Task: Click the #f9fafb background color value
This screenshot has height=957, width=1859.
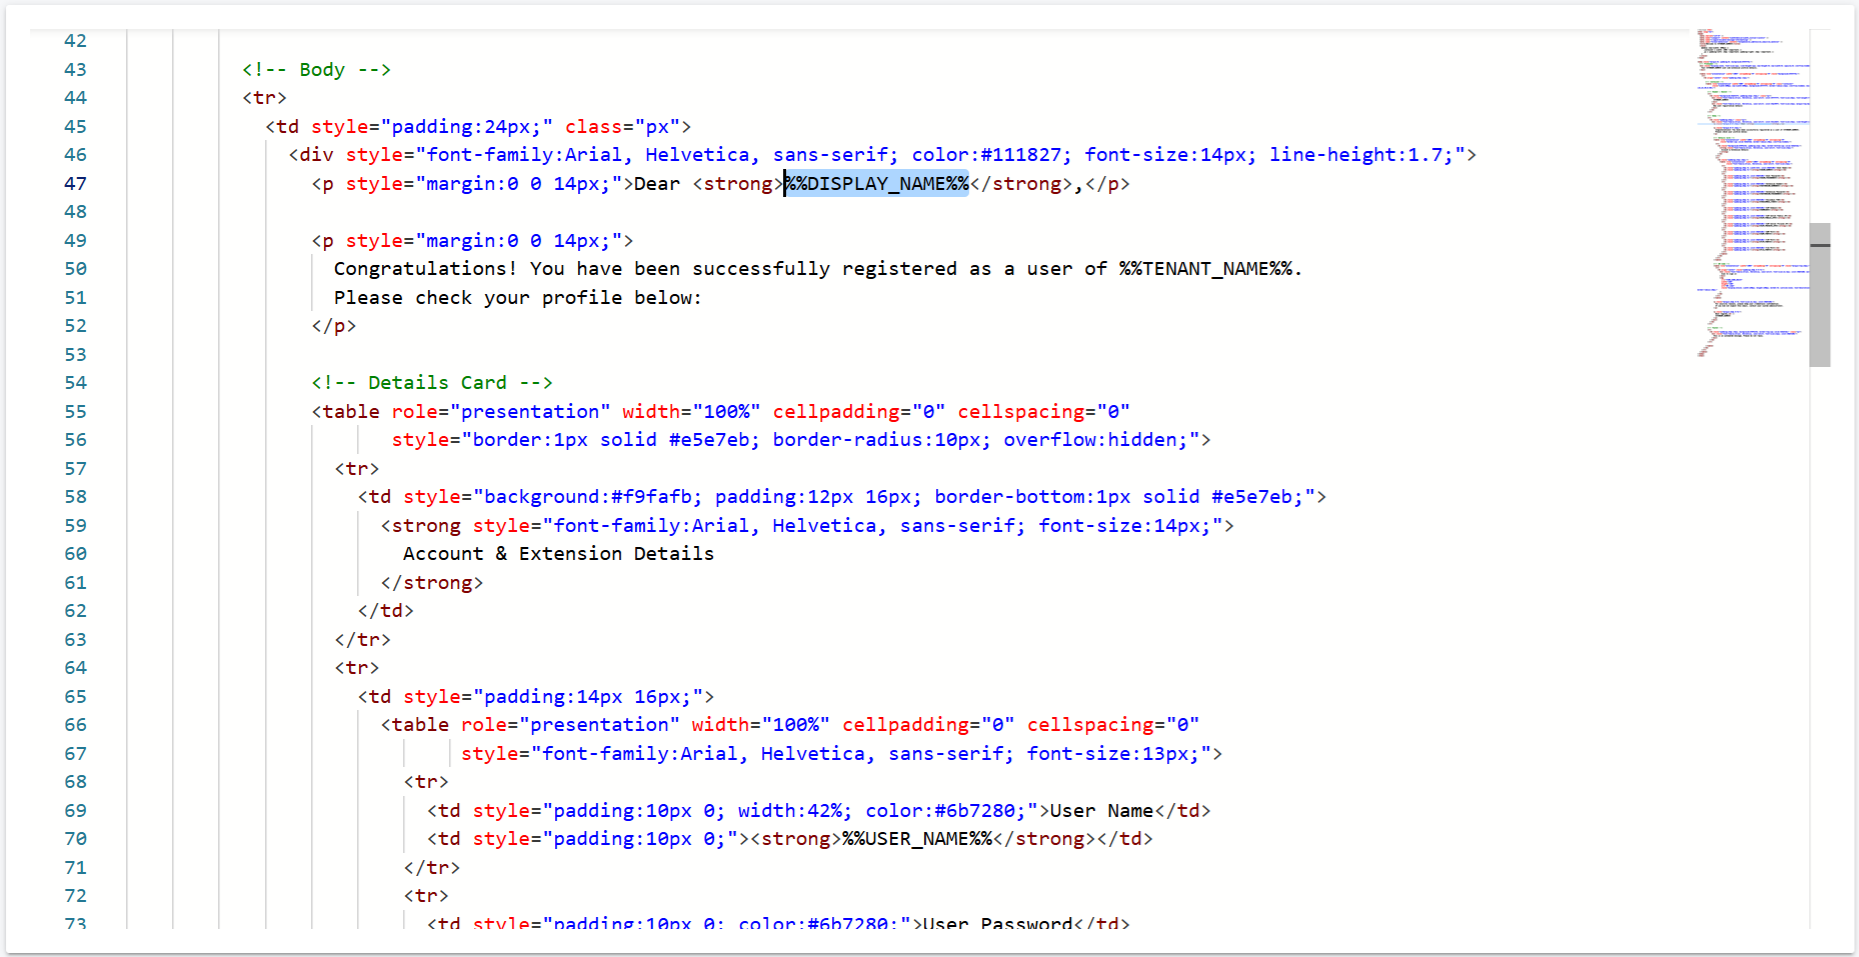Action: pos(651,497)
